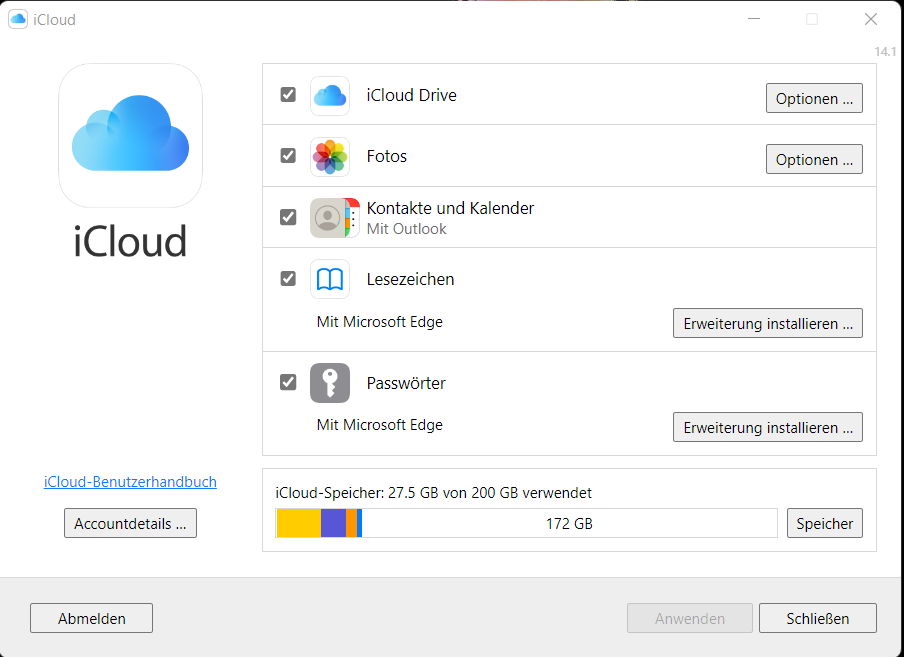
Task: Click the orange segment of storage bar
Action: coord(352,523)
